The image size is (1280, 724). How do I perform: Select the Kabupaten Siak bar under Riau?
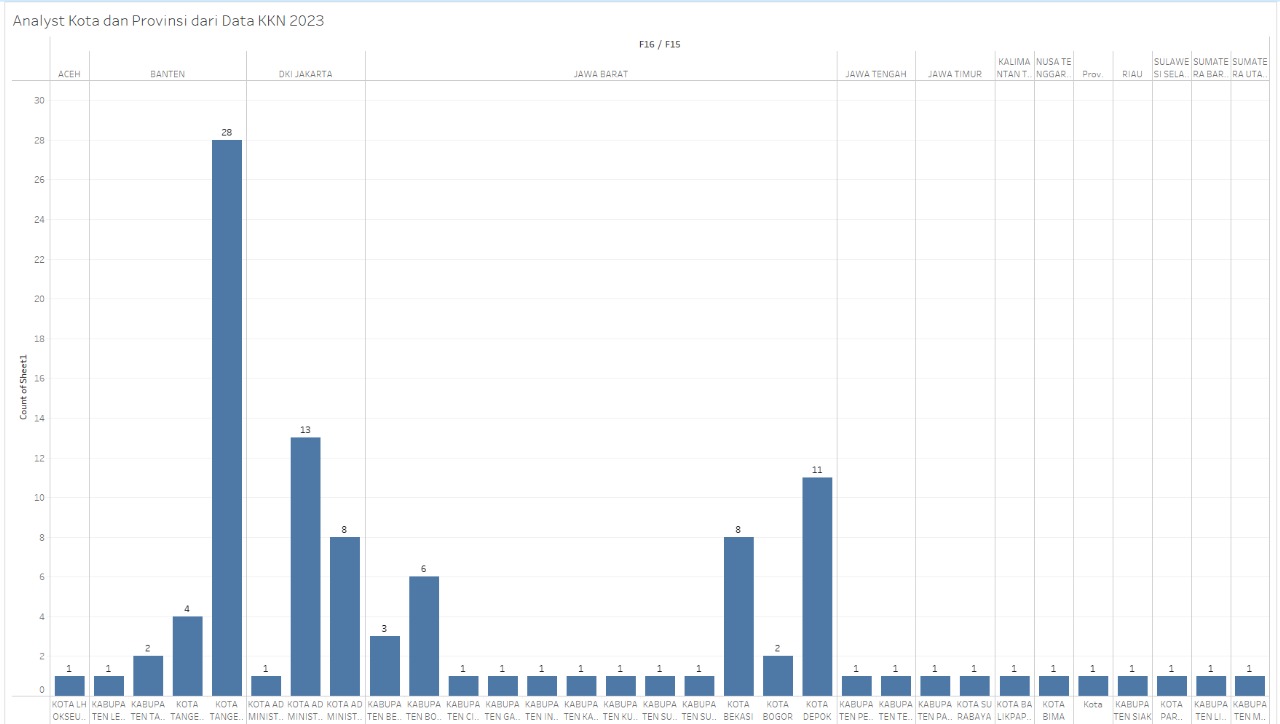click(1132, 685)
